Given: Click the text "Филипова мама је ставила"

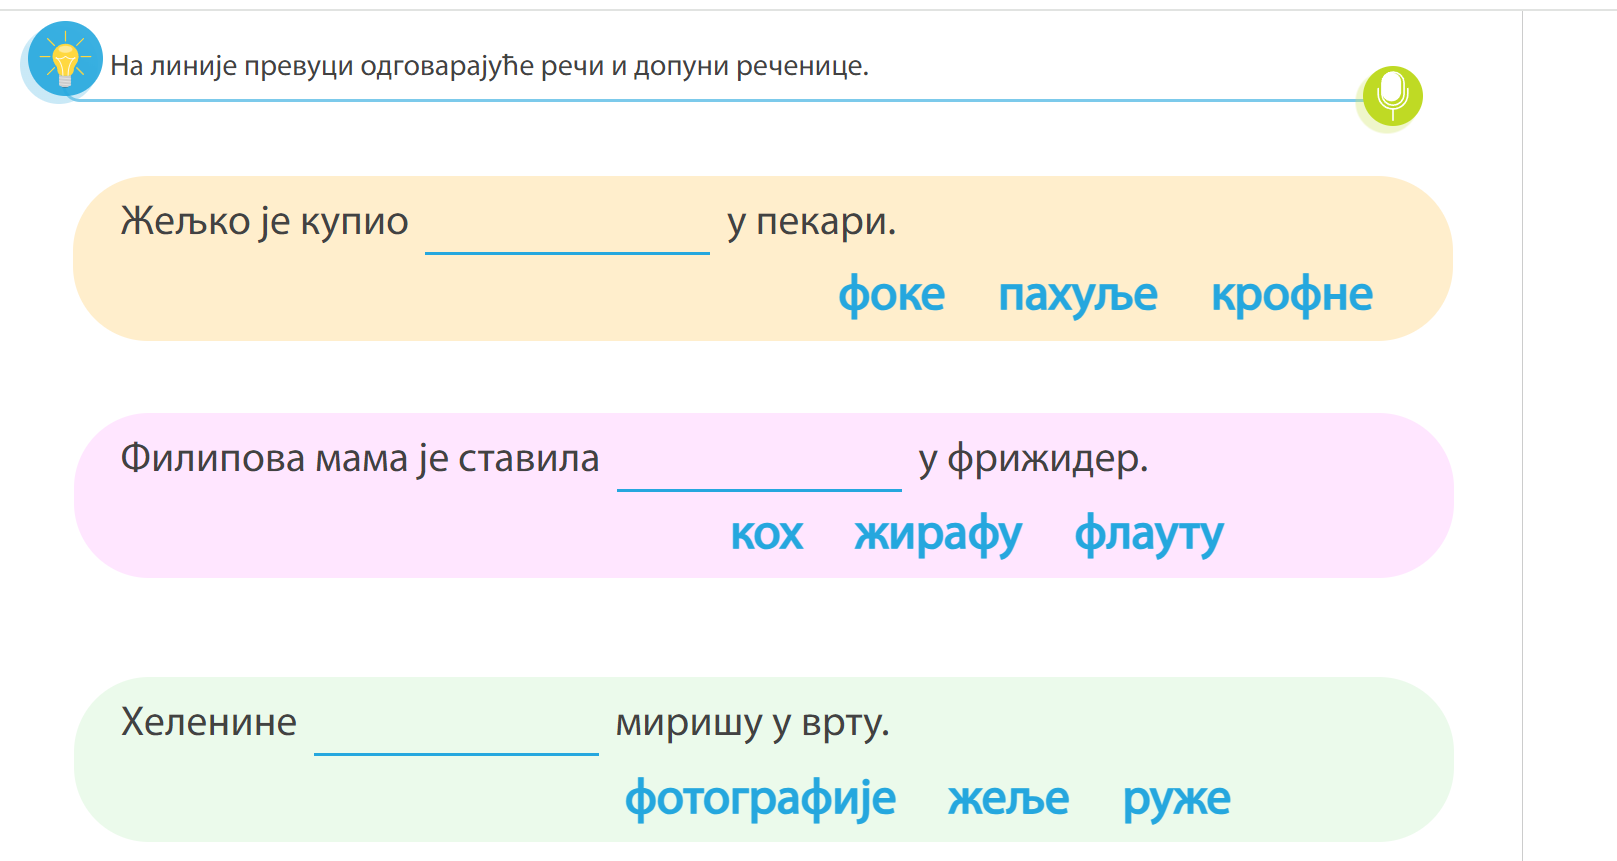Looking at the screenshot, I should pyautogui.click(x=360, y=458).
